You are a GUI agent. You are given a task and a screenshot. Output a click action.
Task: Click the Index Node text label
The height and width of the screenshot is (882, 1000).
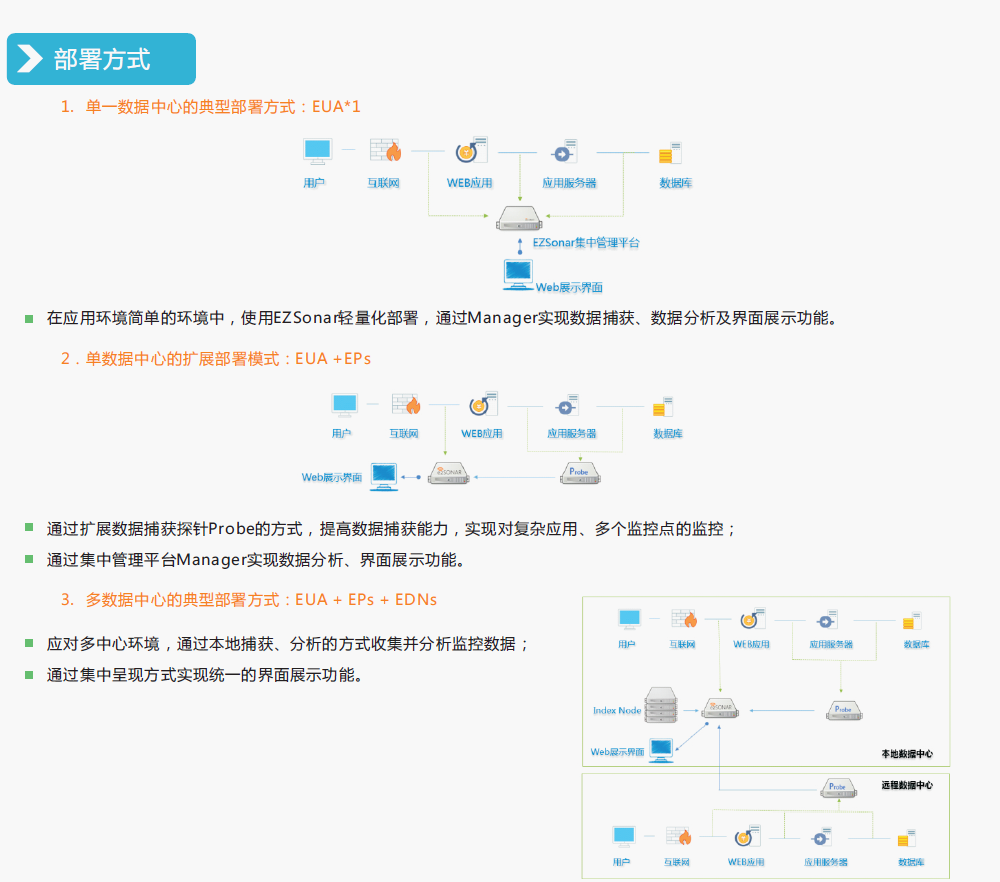pyautogui.click(x=617, y=710)
